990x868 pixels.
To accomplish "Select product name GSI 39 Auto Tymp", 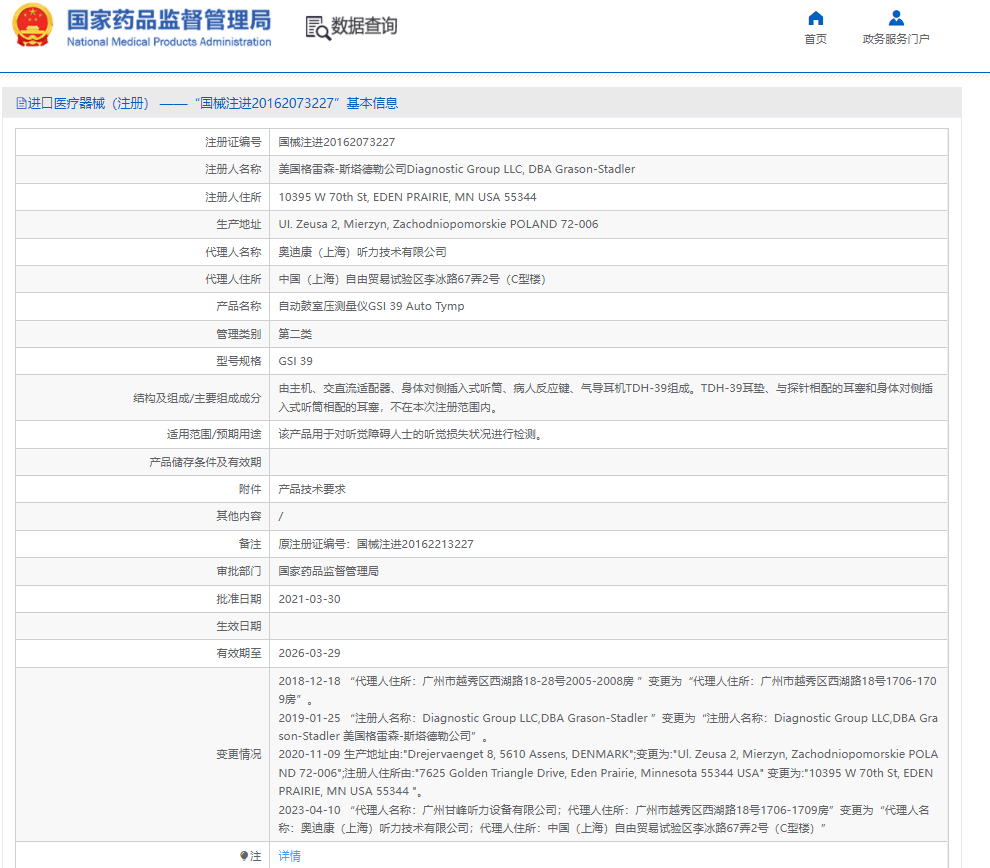I will point(371,306).
